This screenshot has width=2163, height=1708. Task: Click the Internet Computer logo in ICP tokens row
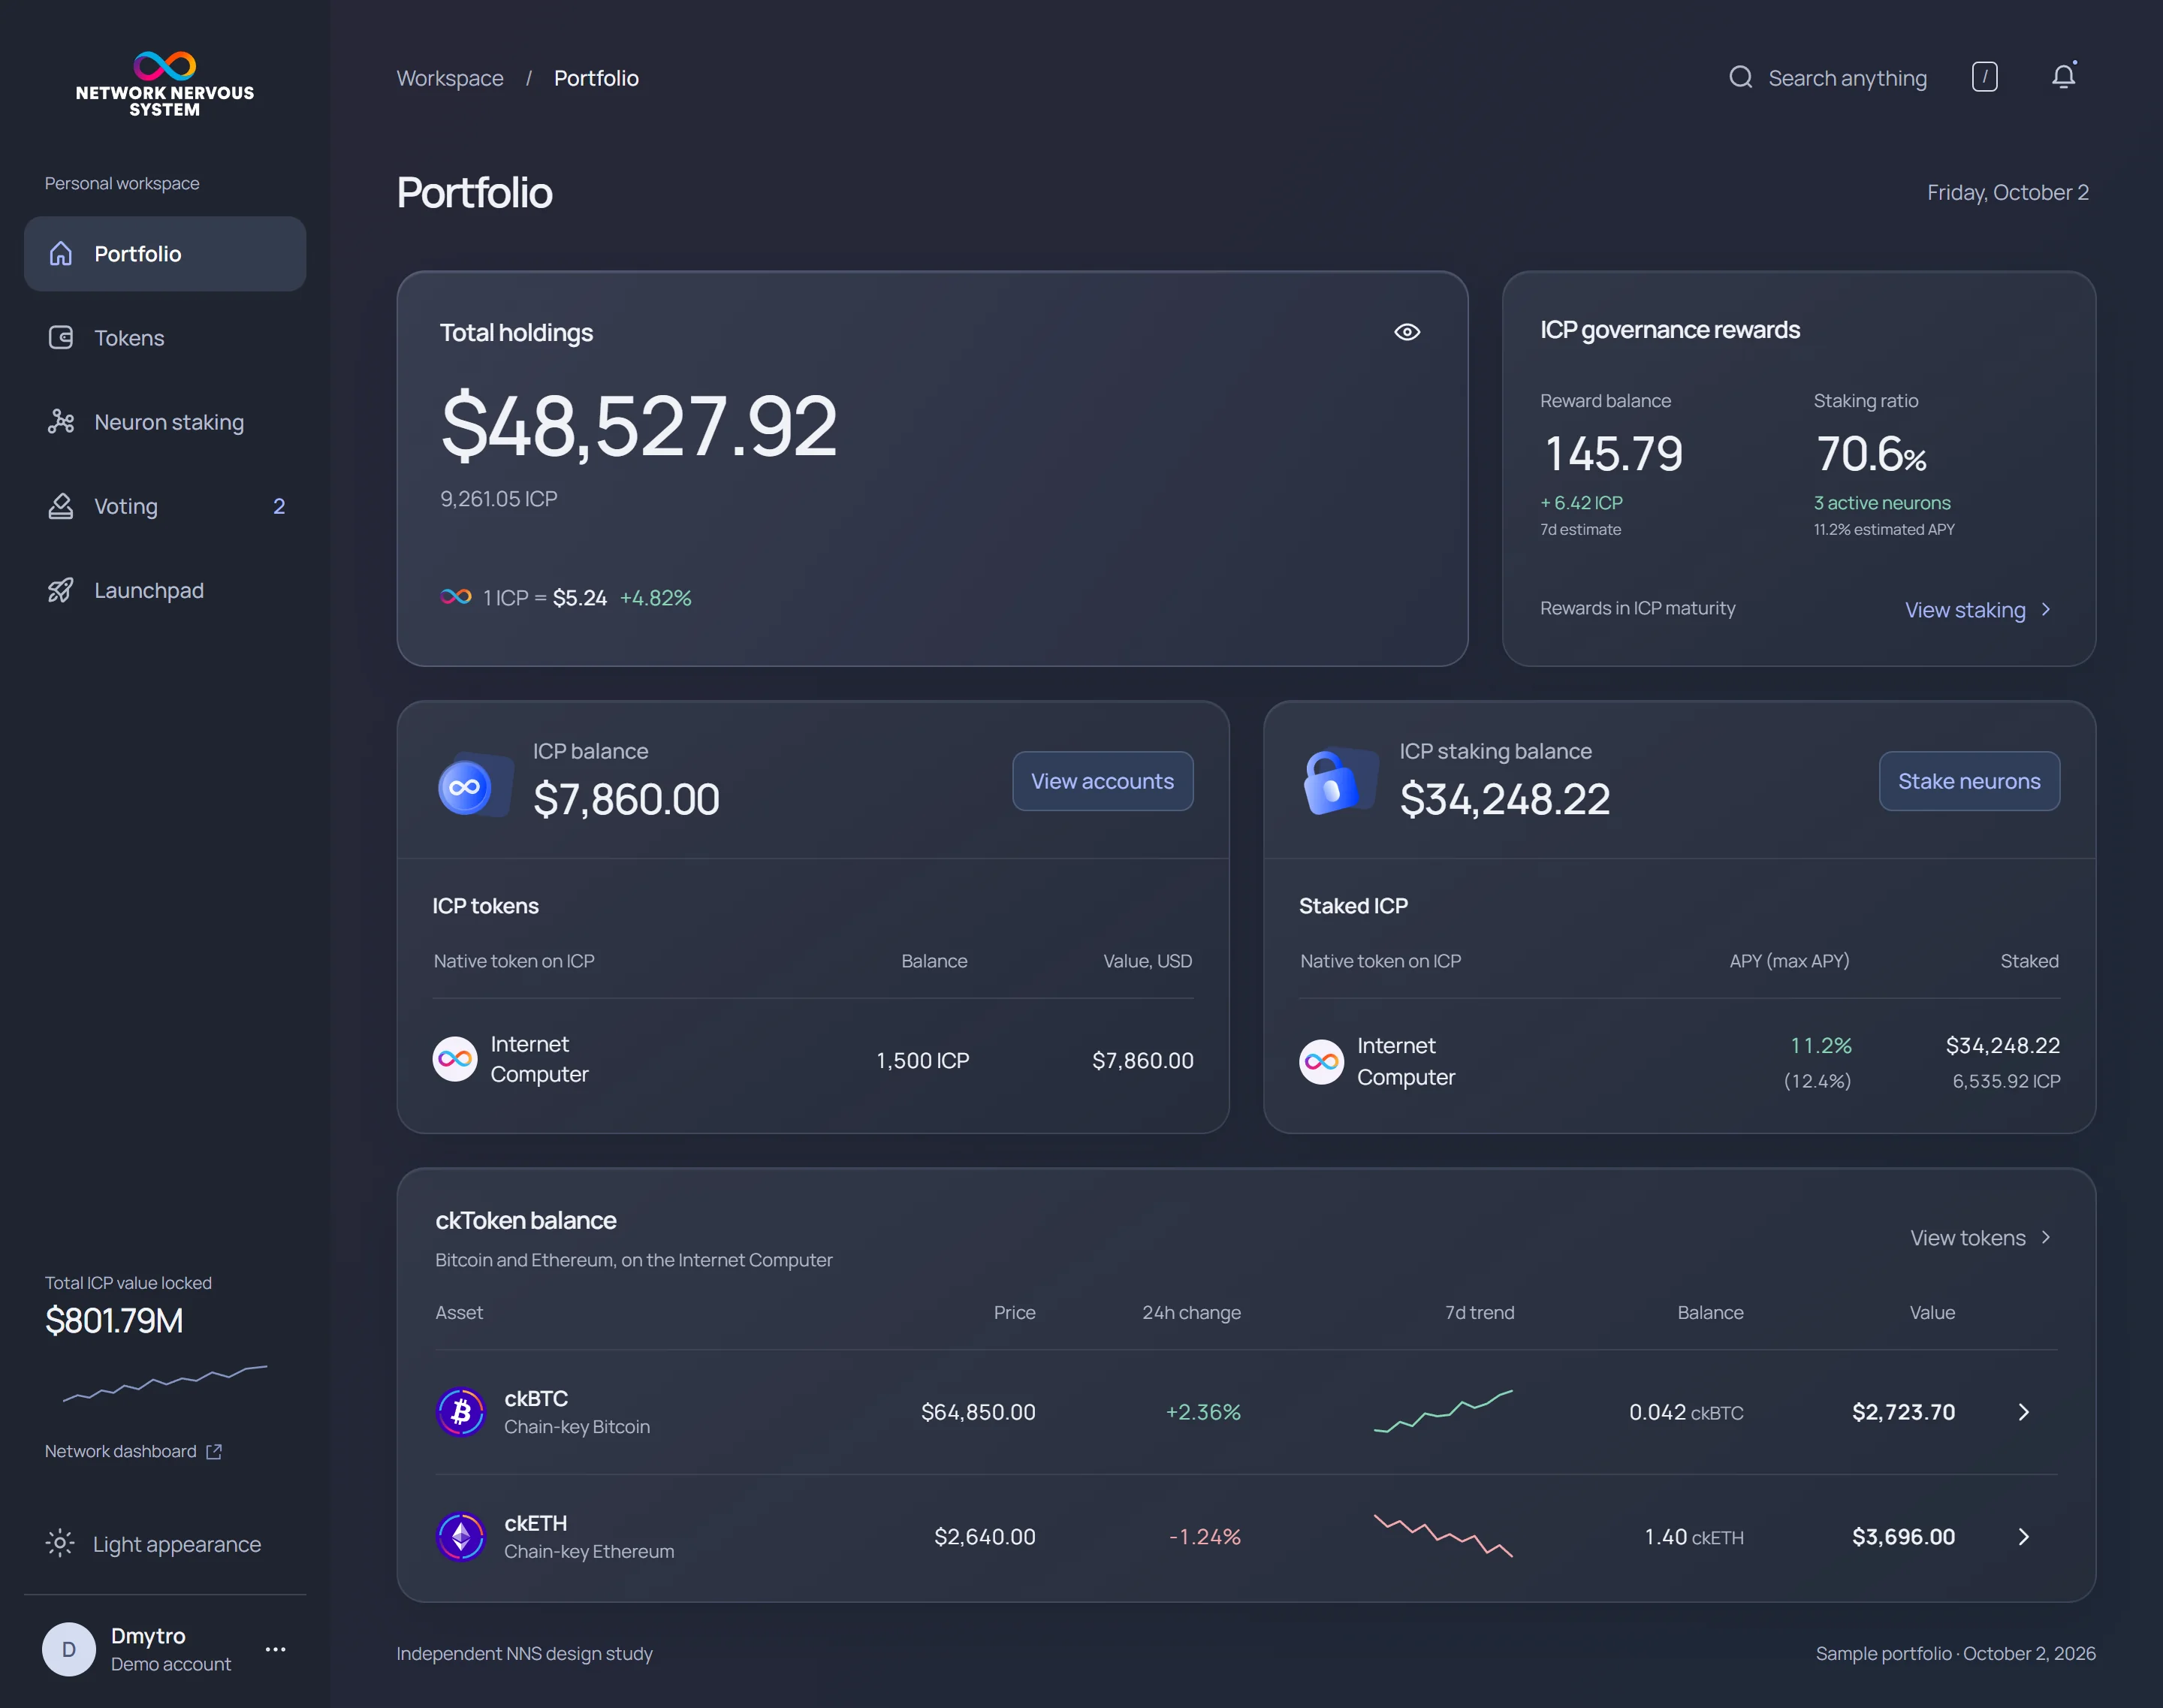coord(455,1059)
